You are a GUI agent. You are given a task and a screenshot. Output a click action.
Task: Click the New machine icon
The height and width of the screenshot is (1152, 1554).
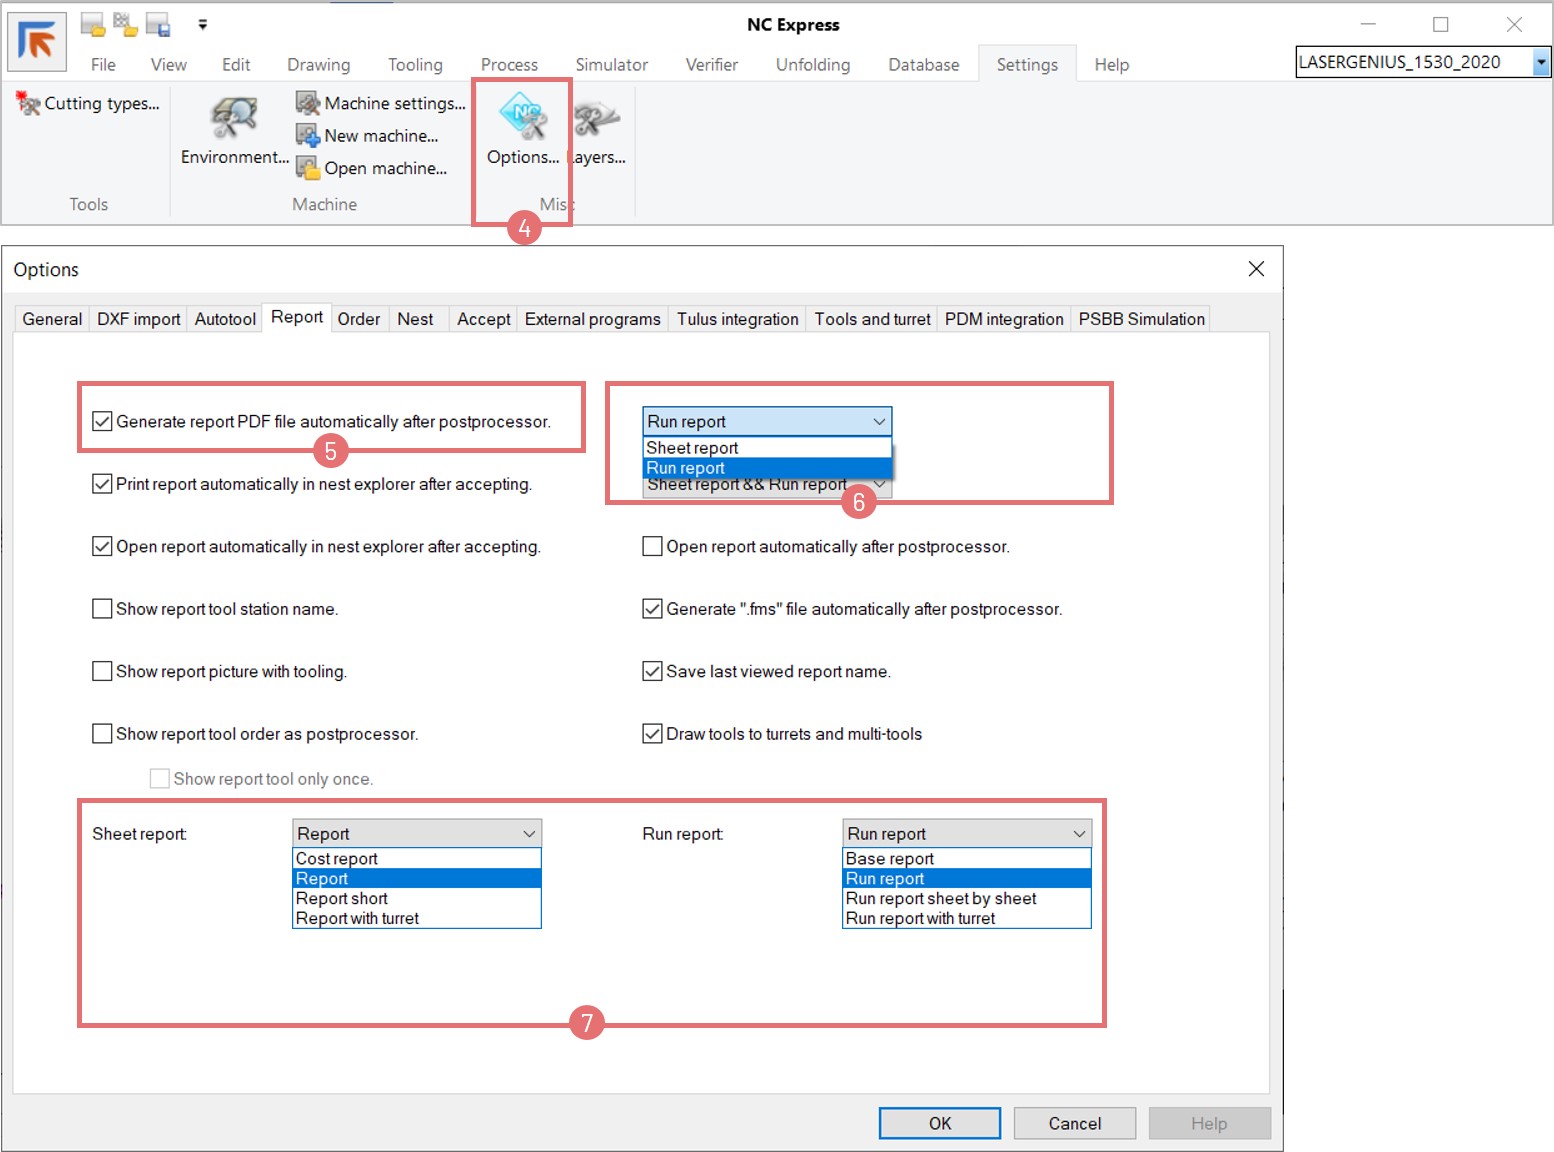pos(307,135)
